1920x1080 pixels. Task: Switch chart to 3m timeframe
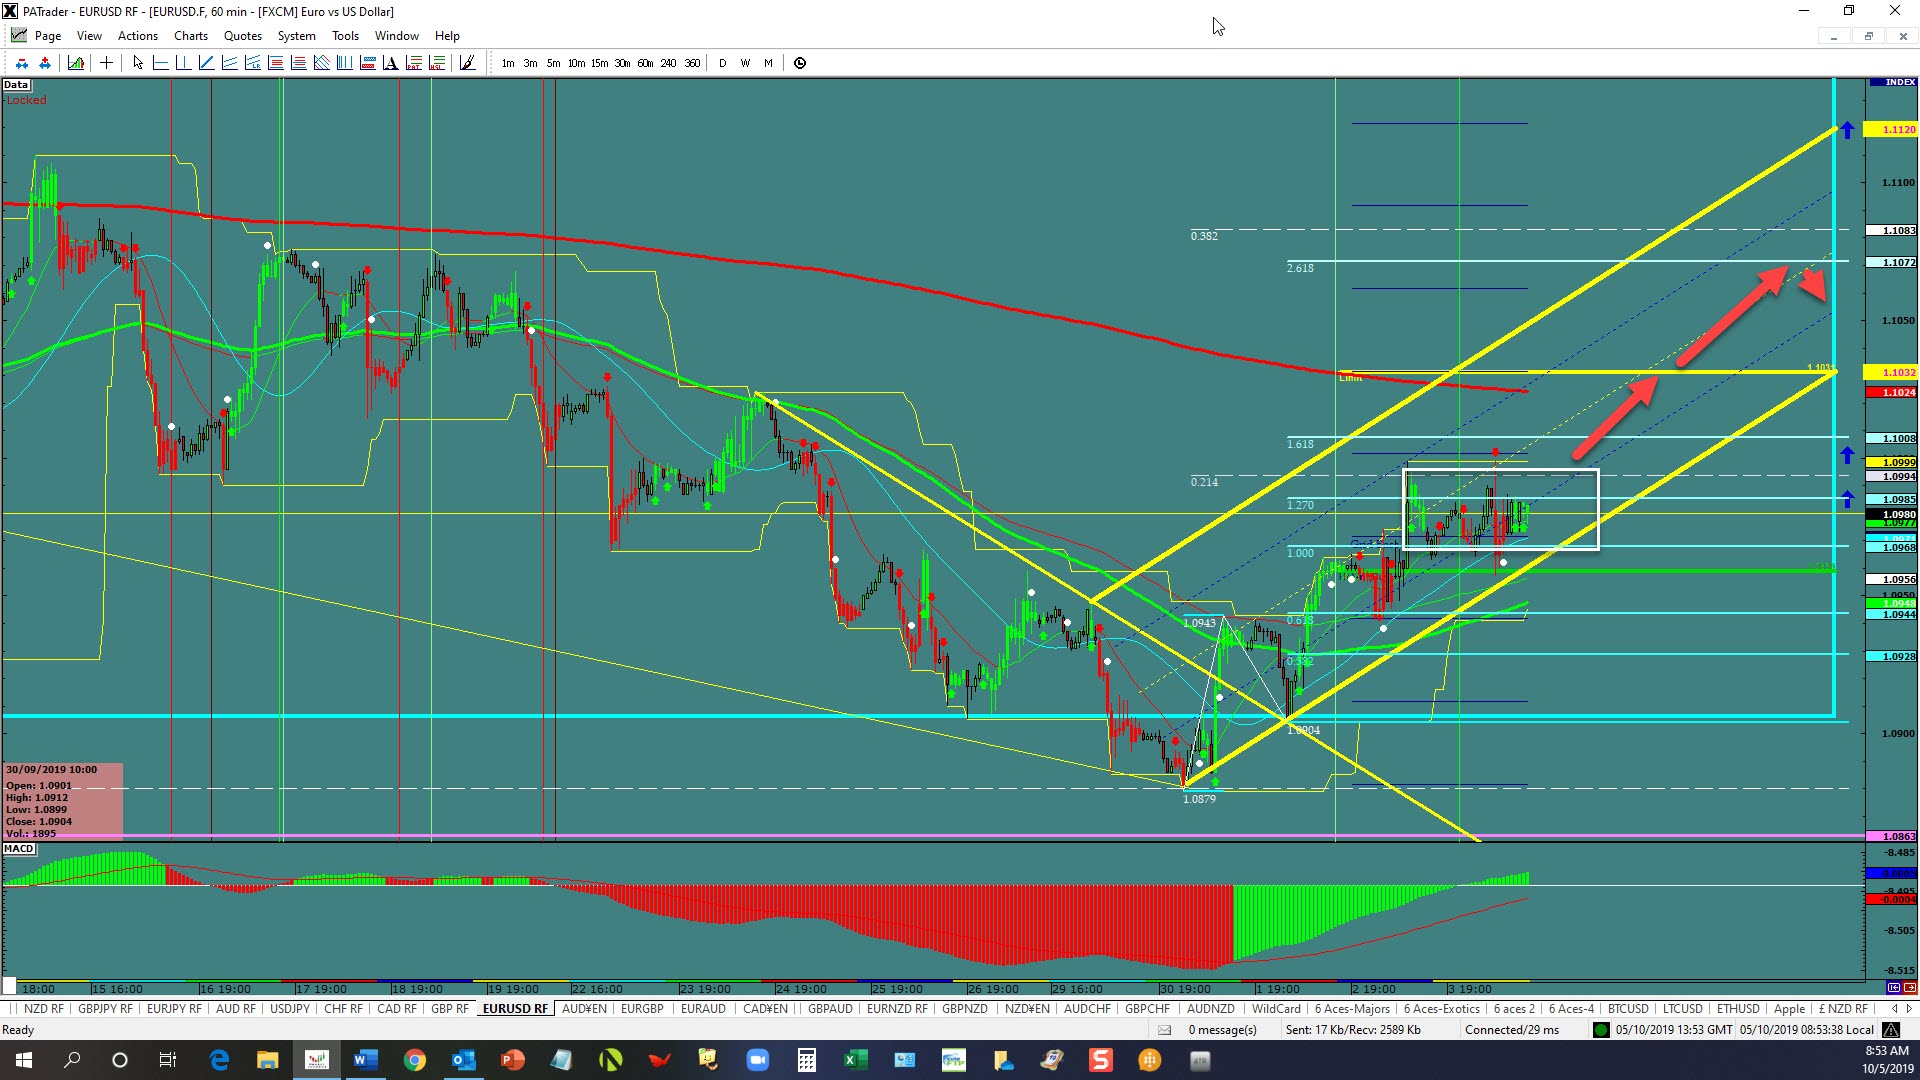point(530,63)
